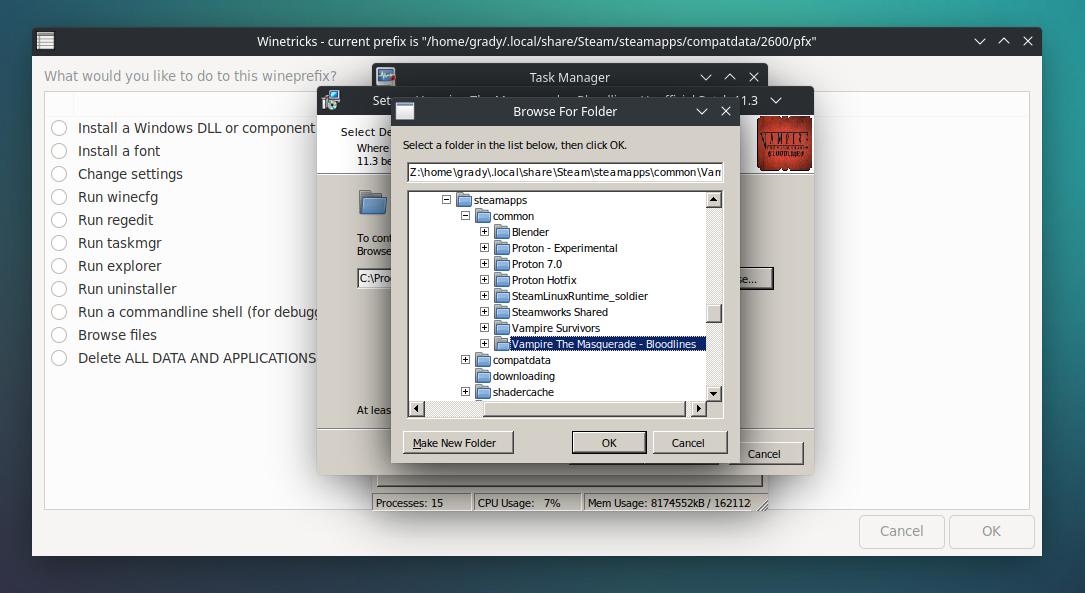Click the Vampire Survivors folder icon
Image resolution: width=1085 pixels, height=593 pixels.
[502, 327]
